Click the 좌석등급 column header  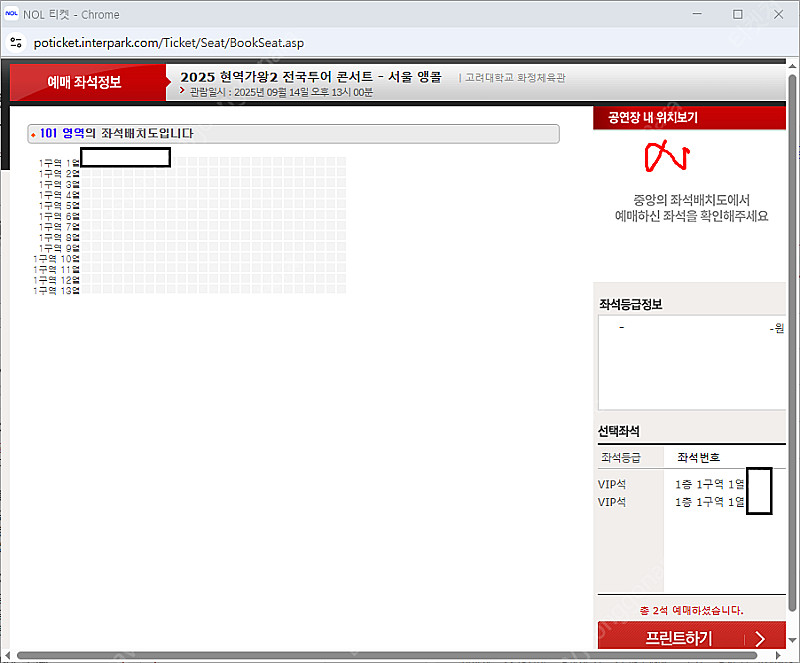tap(620, 457)
